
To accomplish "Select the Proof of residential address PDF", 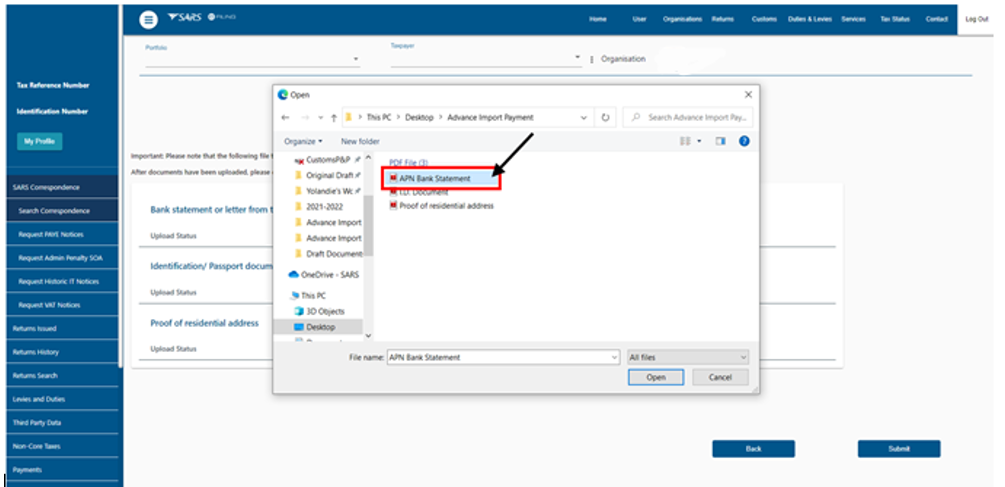I will click(x=446, y=206).
